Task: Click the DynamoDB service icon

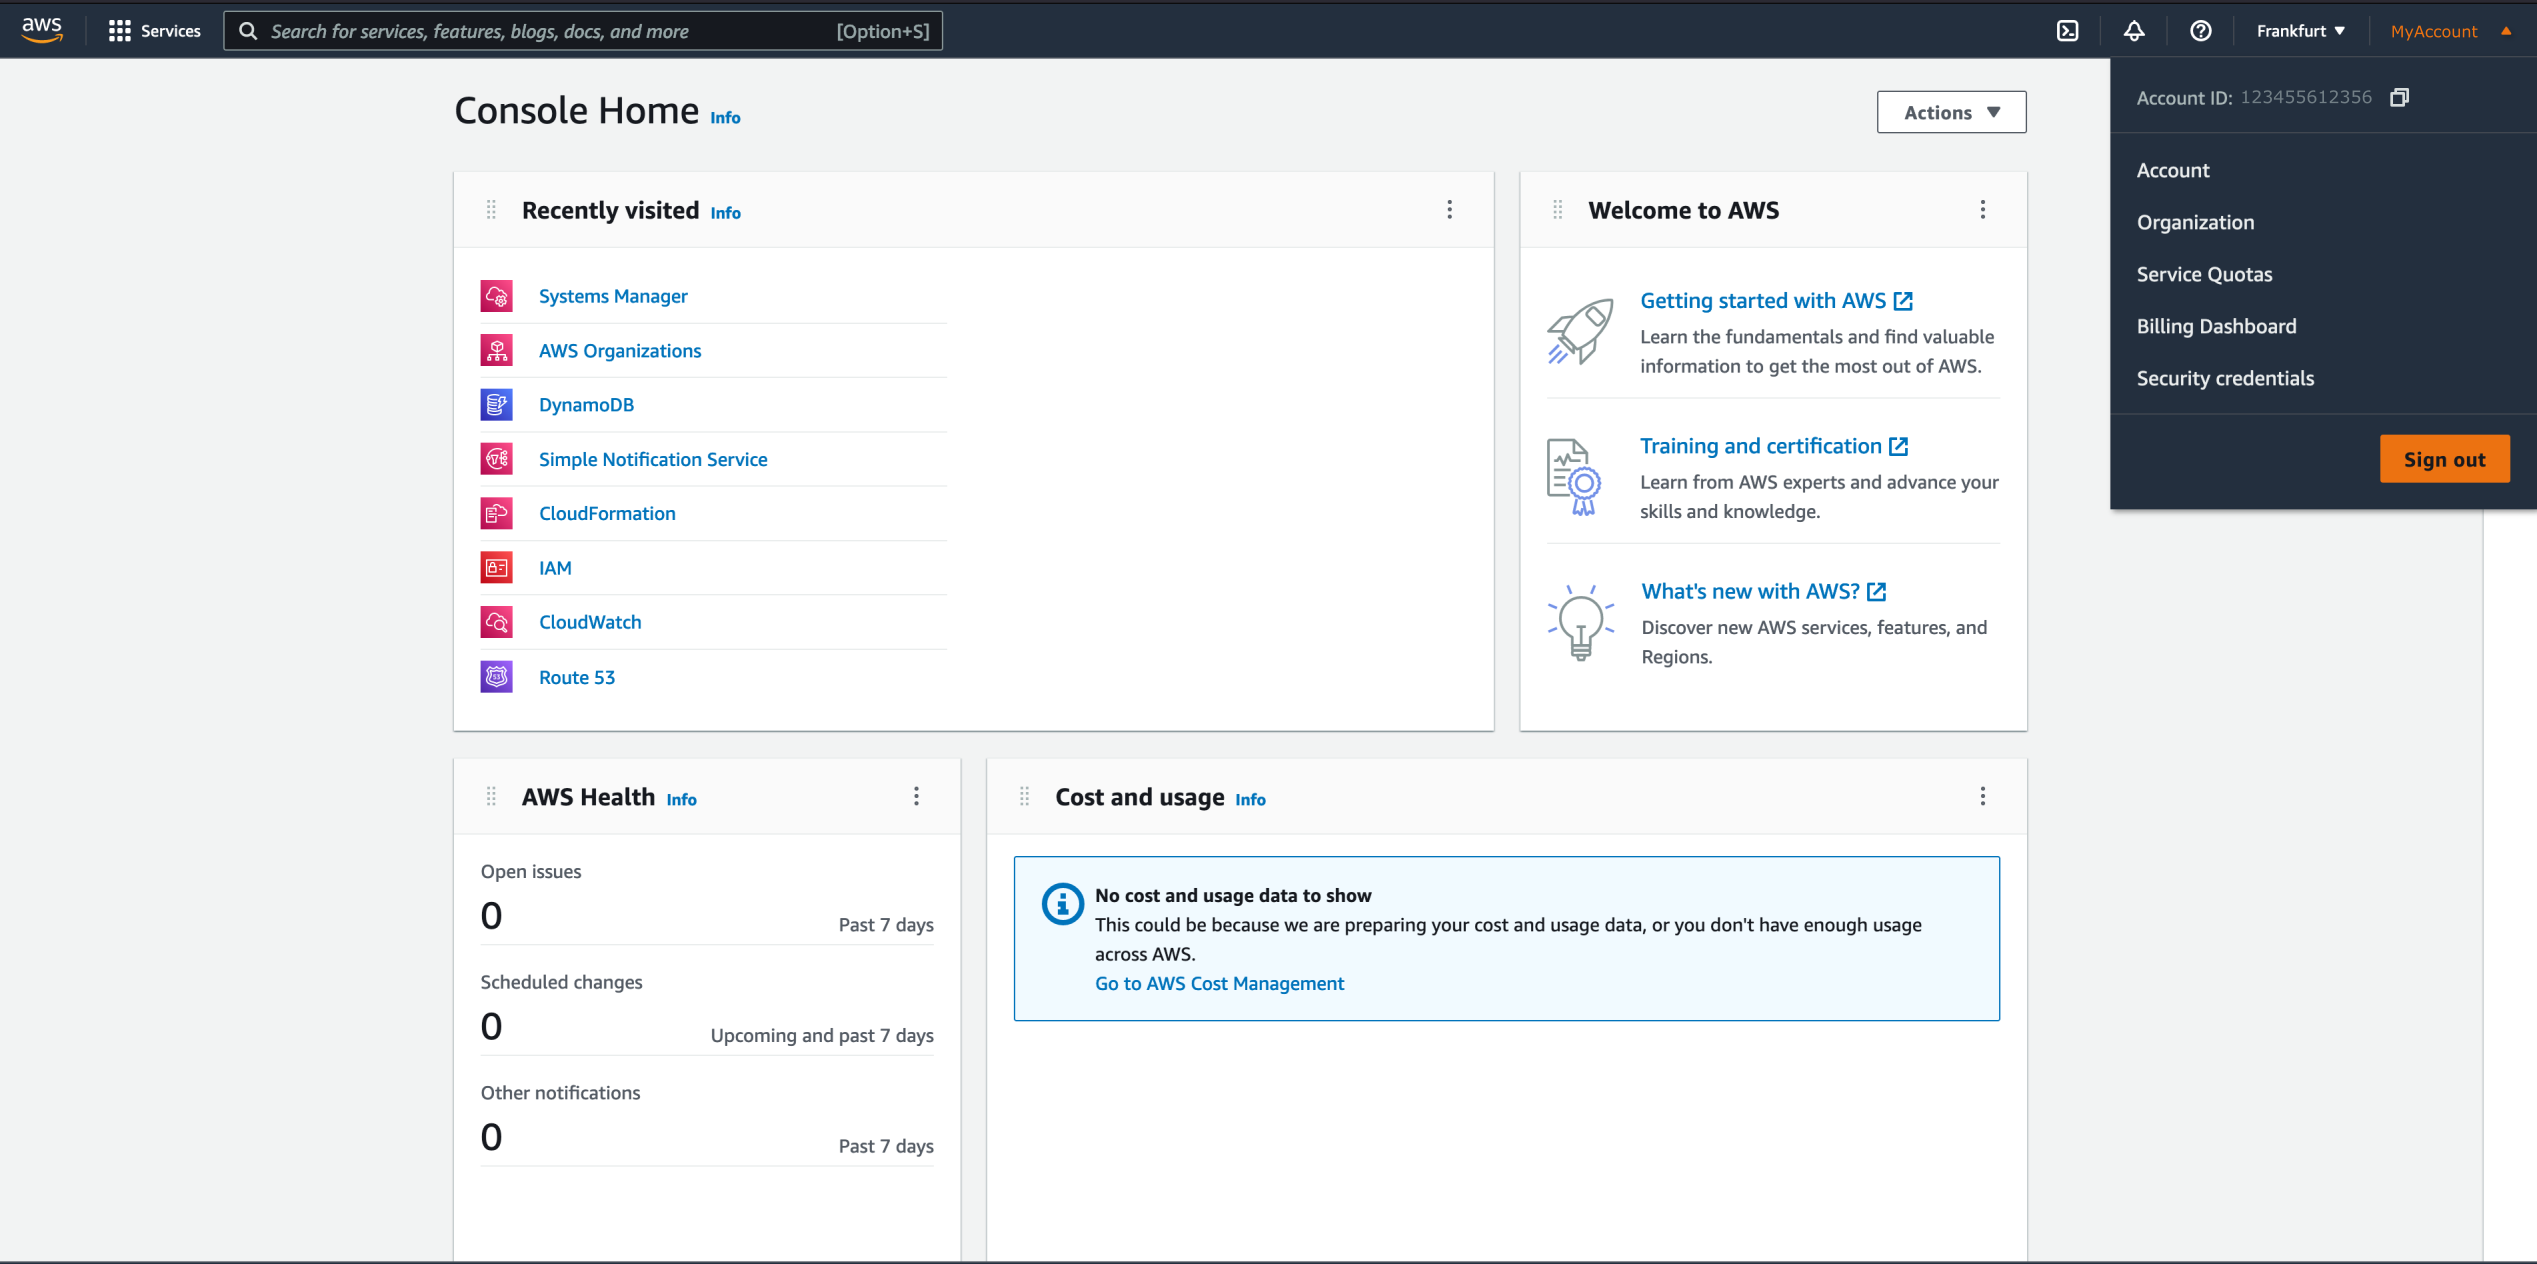Action: (x=497, y=404)
